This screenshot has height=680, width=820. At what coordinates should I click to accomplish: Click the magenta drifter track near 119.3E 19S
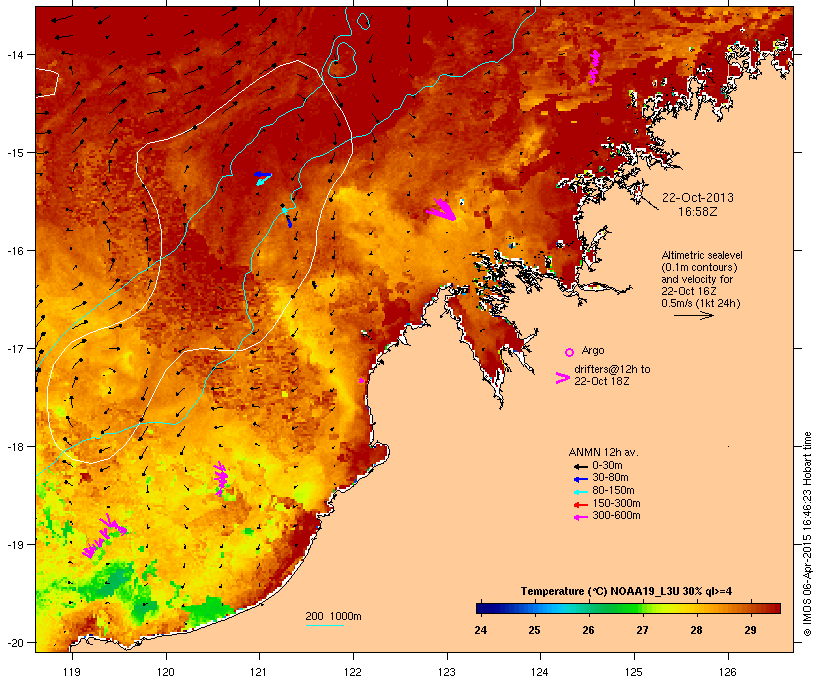point(104,536)
